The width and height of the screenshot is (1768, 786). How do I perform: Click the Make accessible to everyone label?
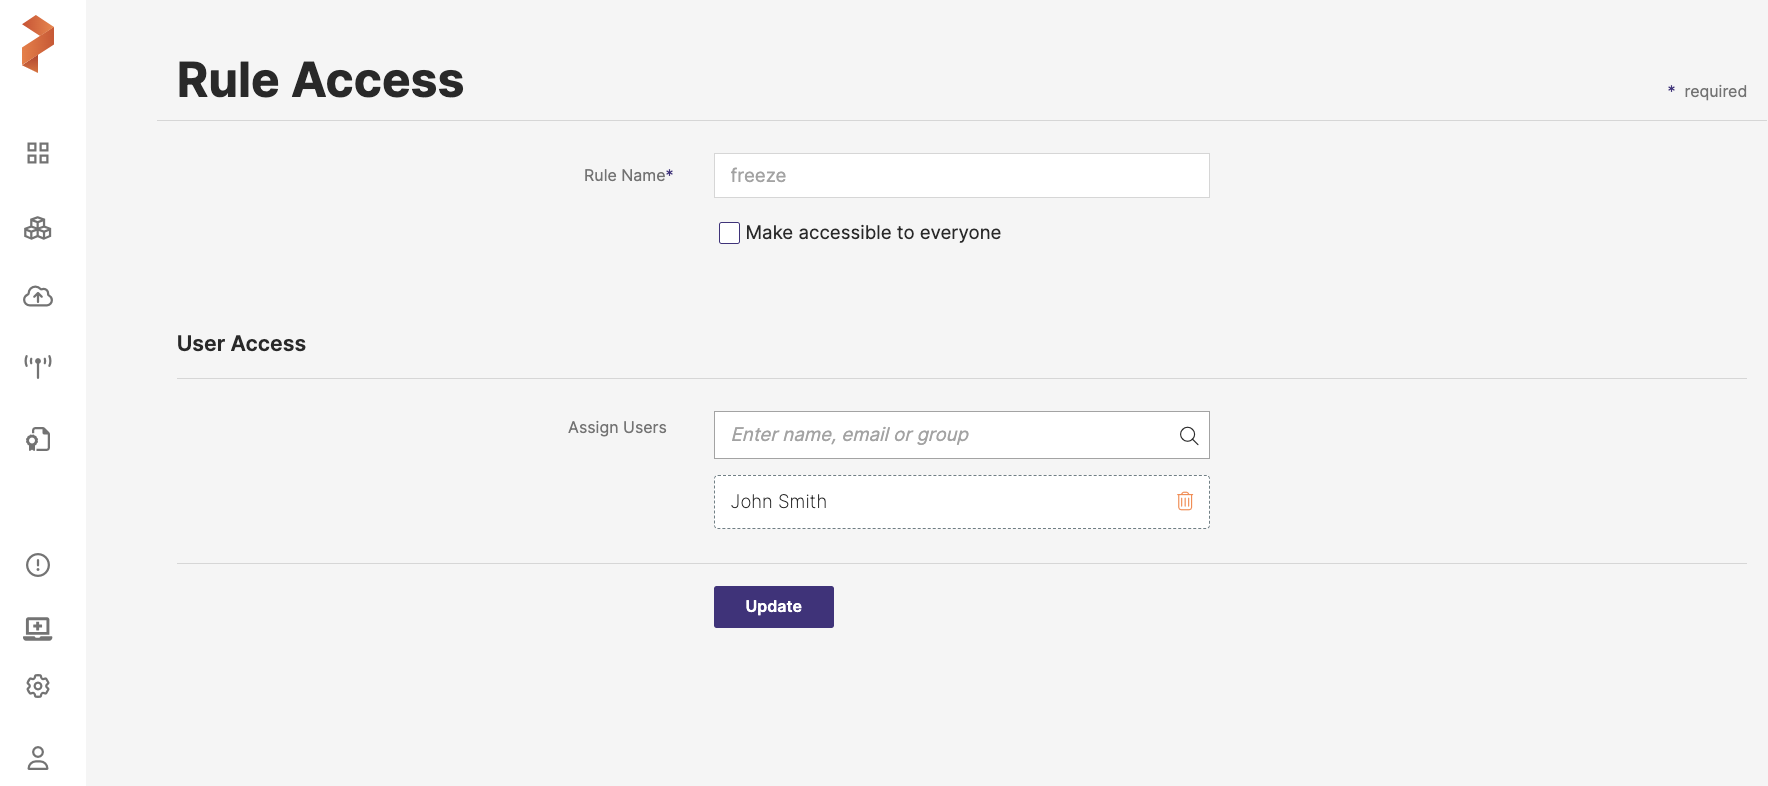pyautogui.click(x=872, y=233)
